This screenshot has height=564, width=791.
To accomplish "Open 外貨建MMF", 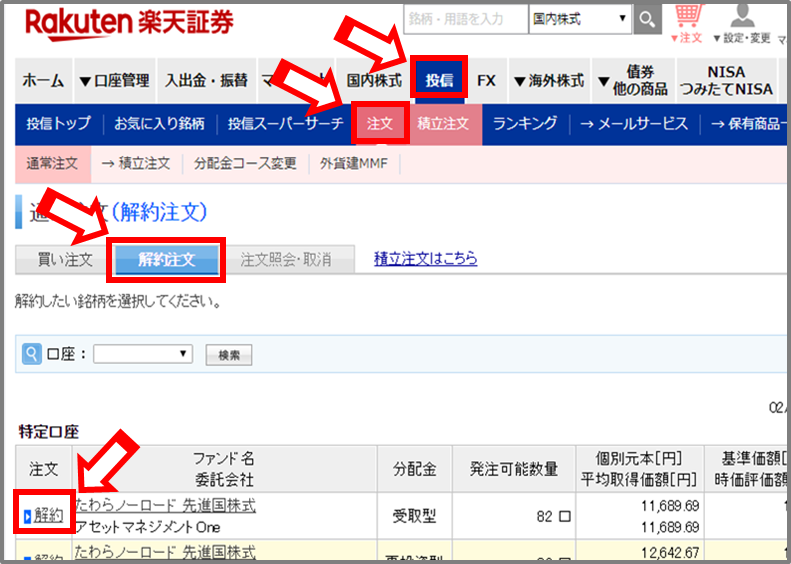I will [354, 163].
